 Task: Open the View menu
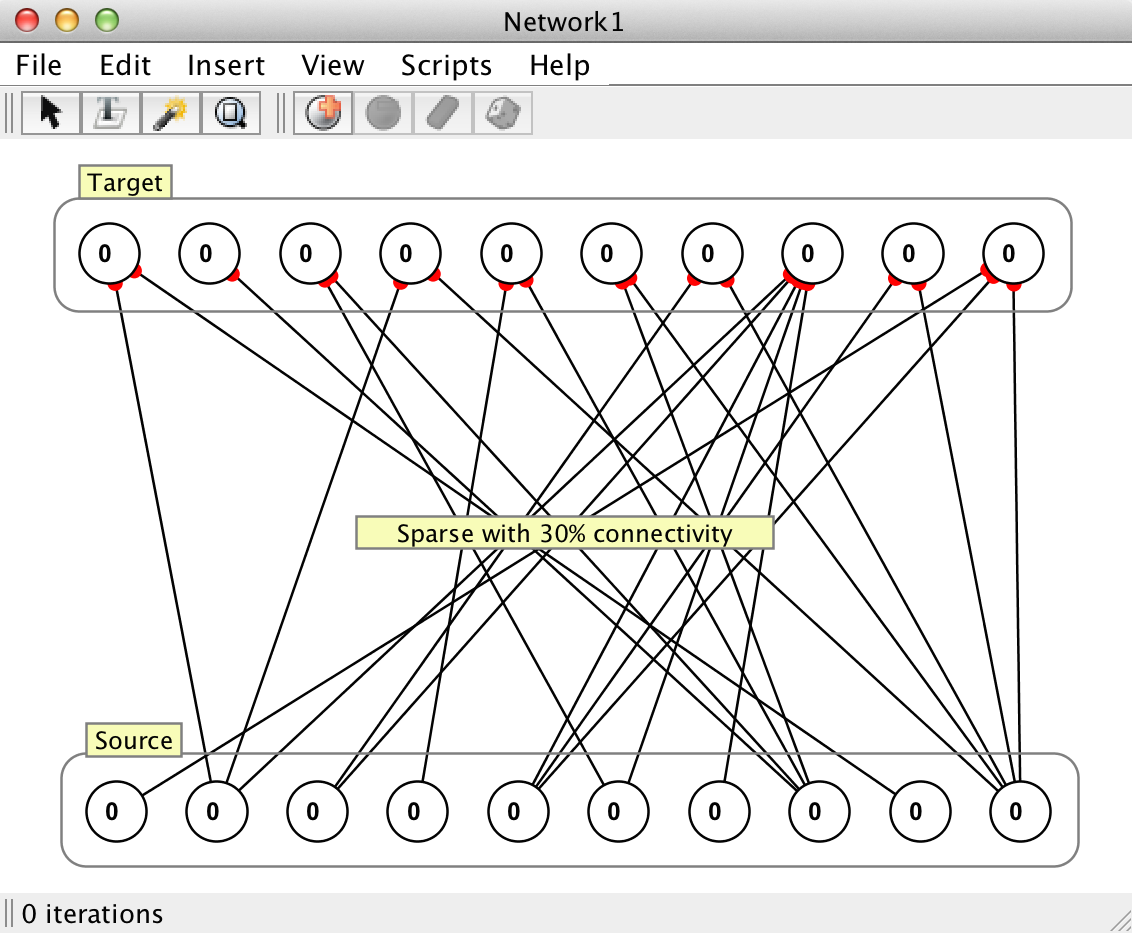pos(333,66)
